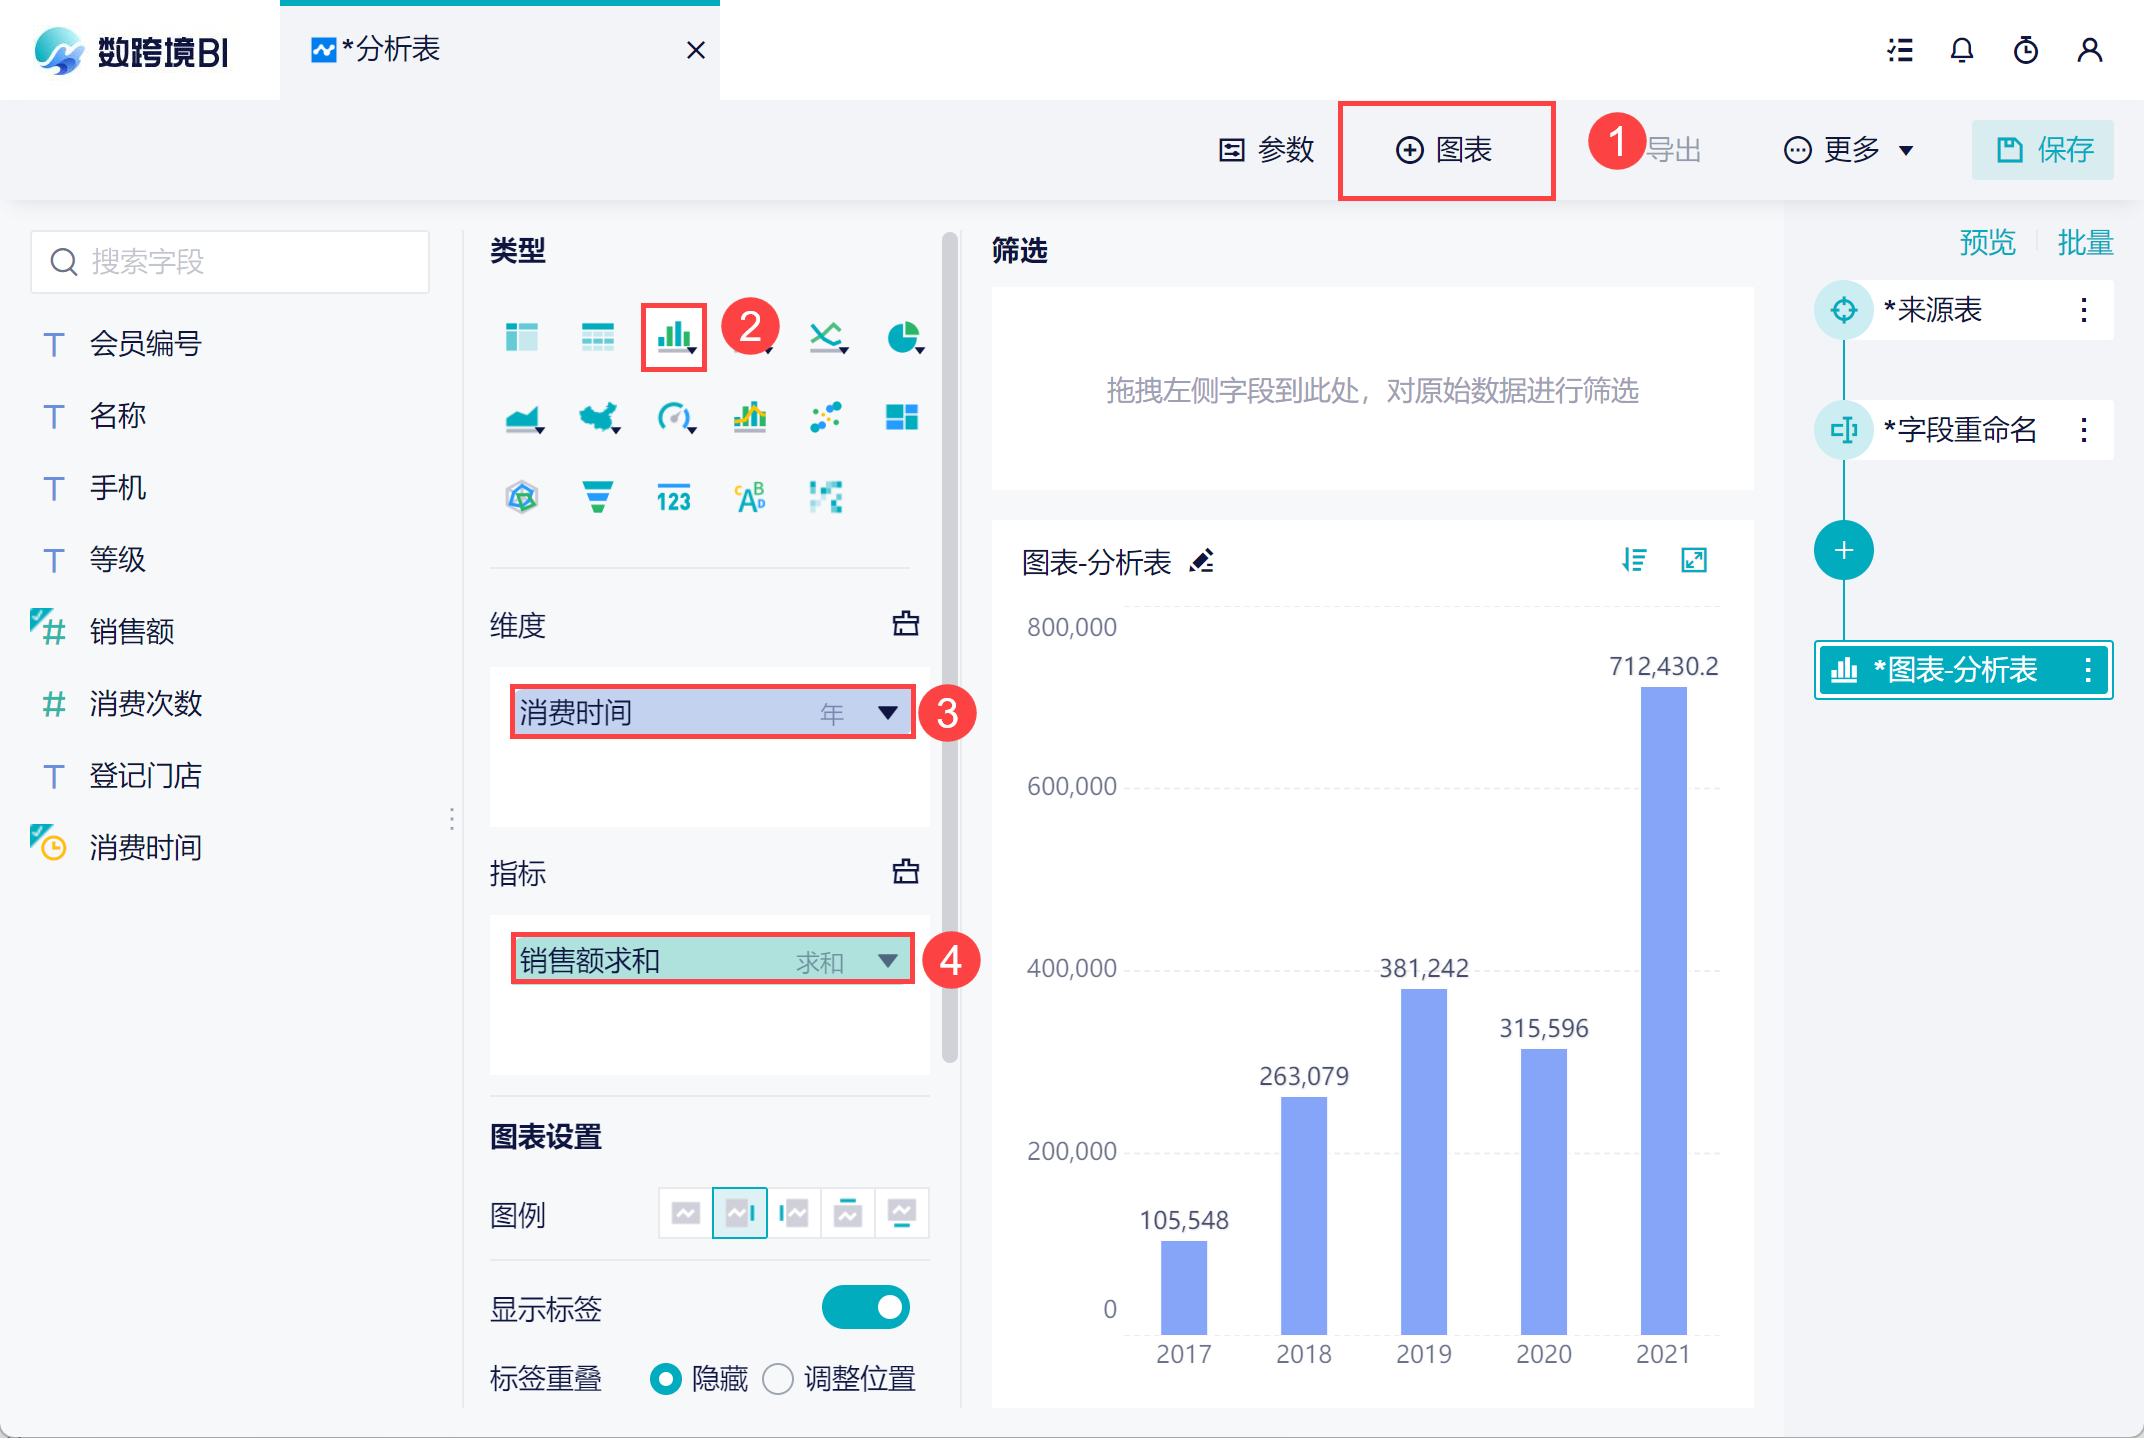Click the 搜索字段 search field
The height and width of the screenshot is (1438, 2144).
pyautogui.click(x=230, y=262)
